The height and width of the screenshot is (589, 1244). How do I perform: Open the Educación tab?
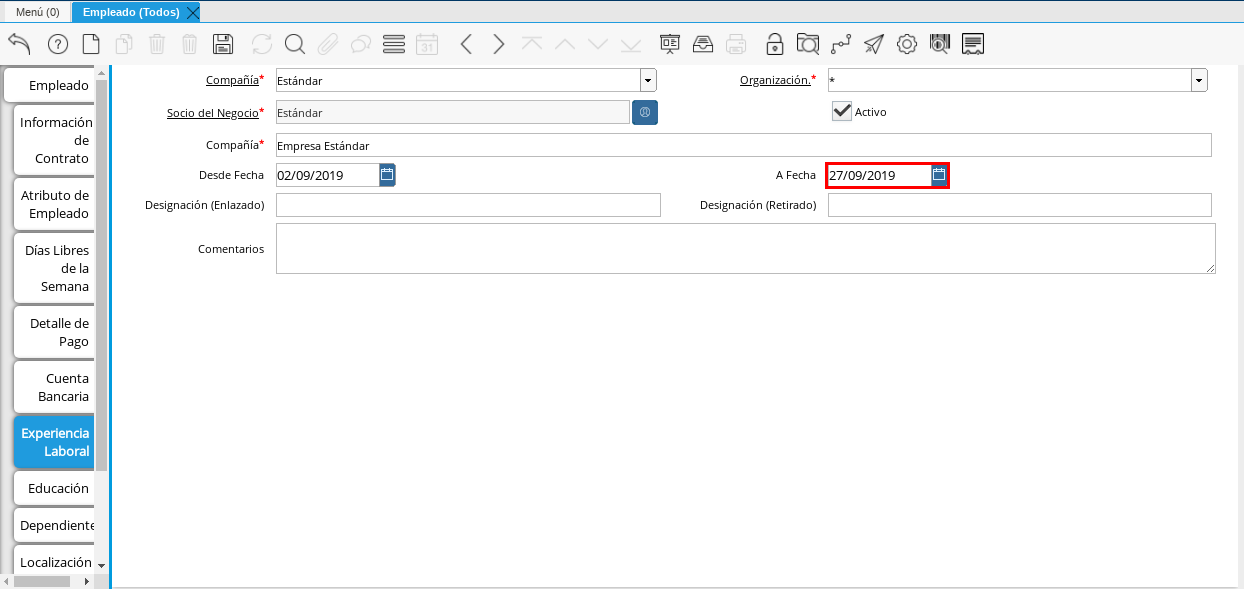tap(56, 488)
